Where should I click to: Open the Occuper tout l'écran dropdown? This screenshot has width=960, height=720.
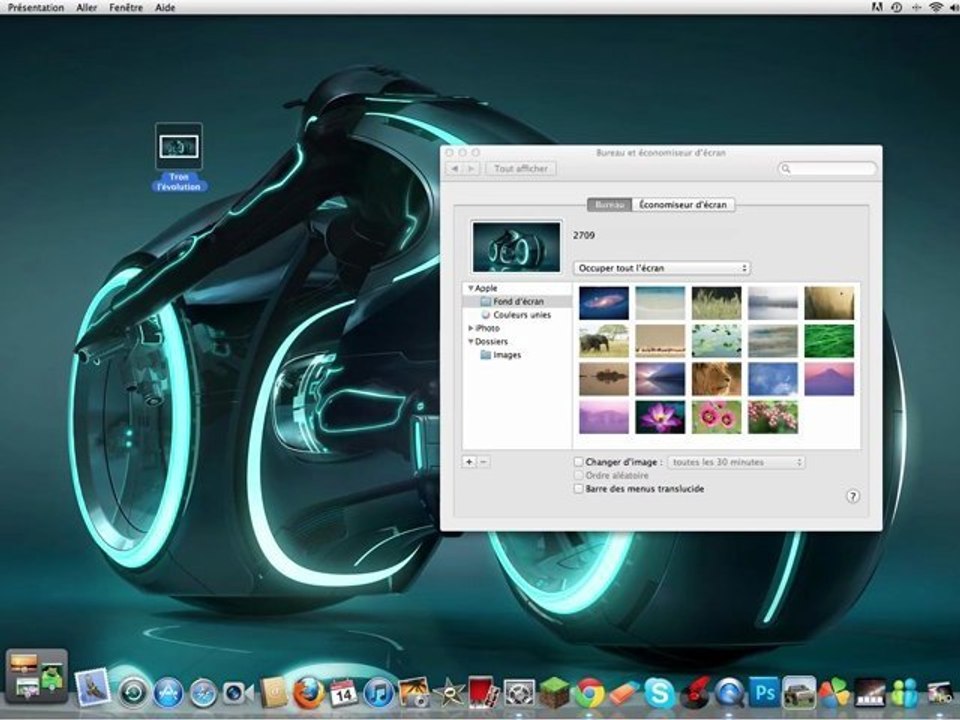(662, 268)
